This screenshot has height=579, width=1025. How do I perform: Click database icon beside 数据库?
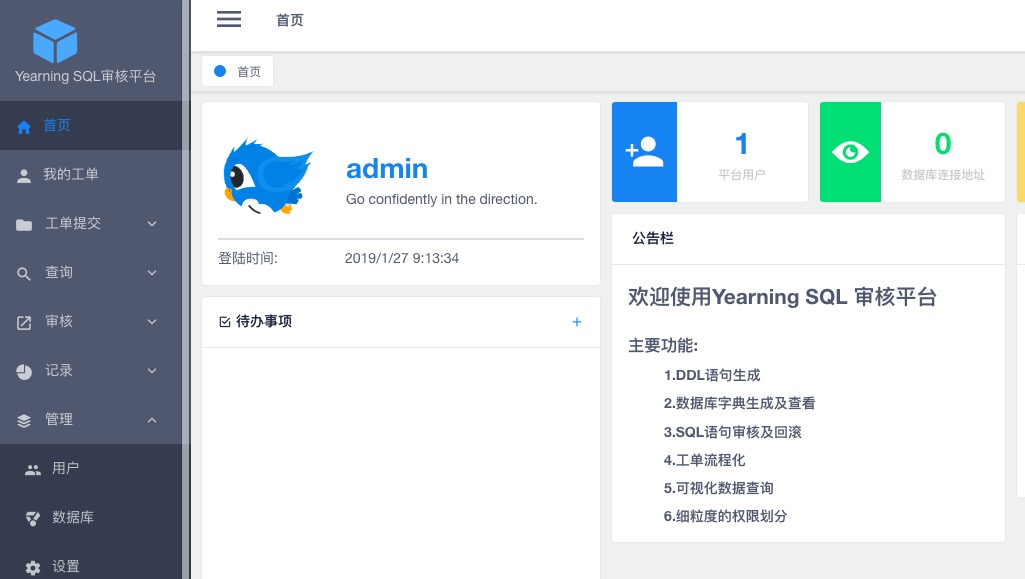[x=33, y=518]
